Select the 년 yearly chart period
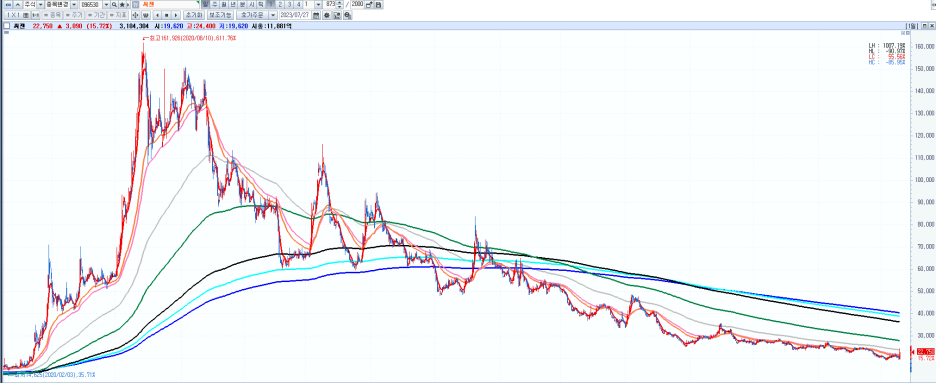Image resolution: width=936 pixels, height=383 pixels. [x=233, y=4]
